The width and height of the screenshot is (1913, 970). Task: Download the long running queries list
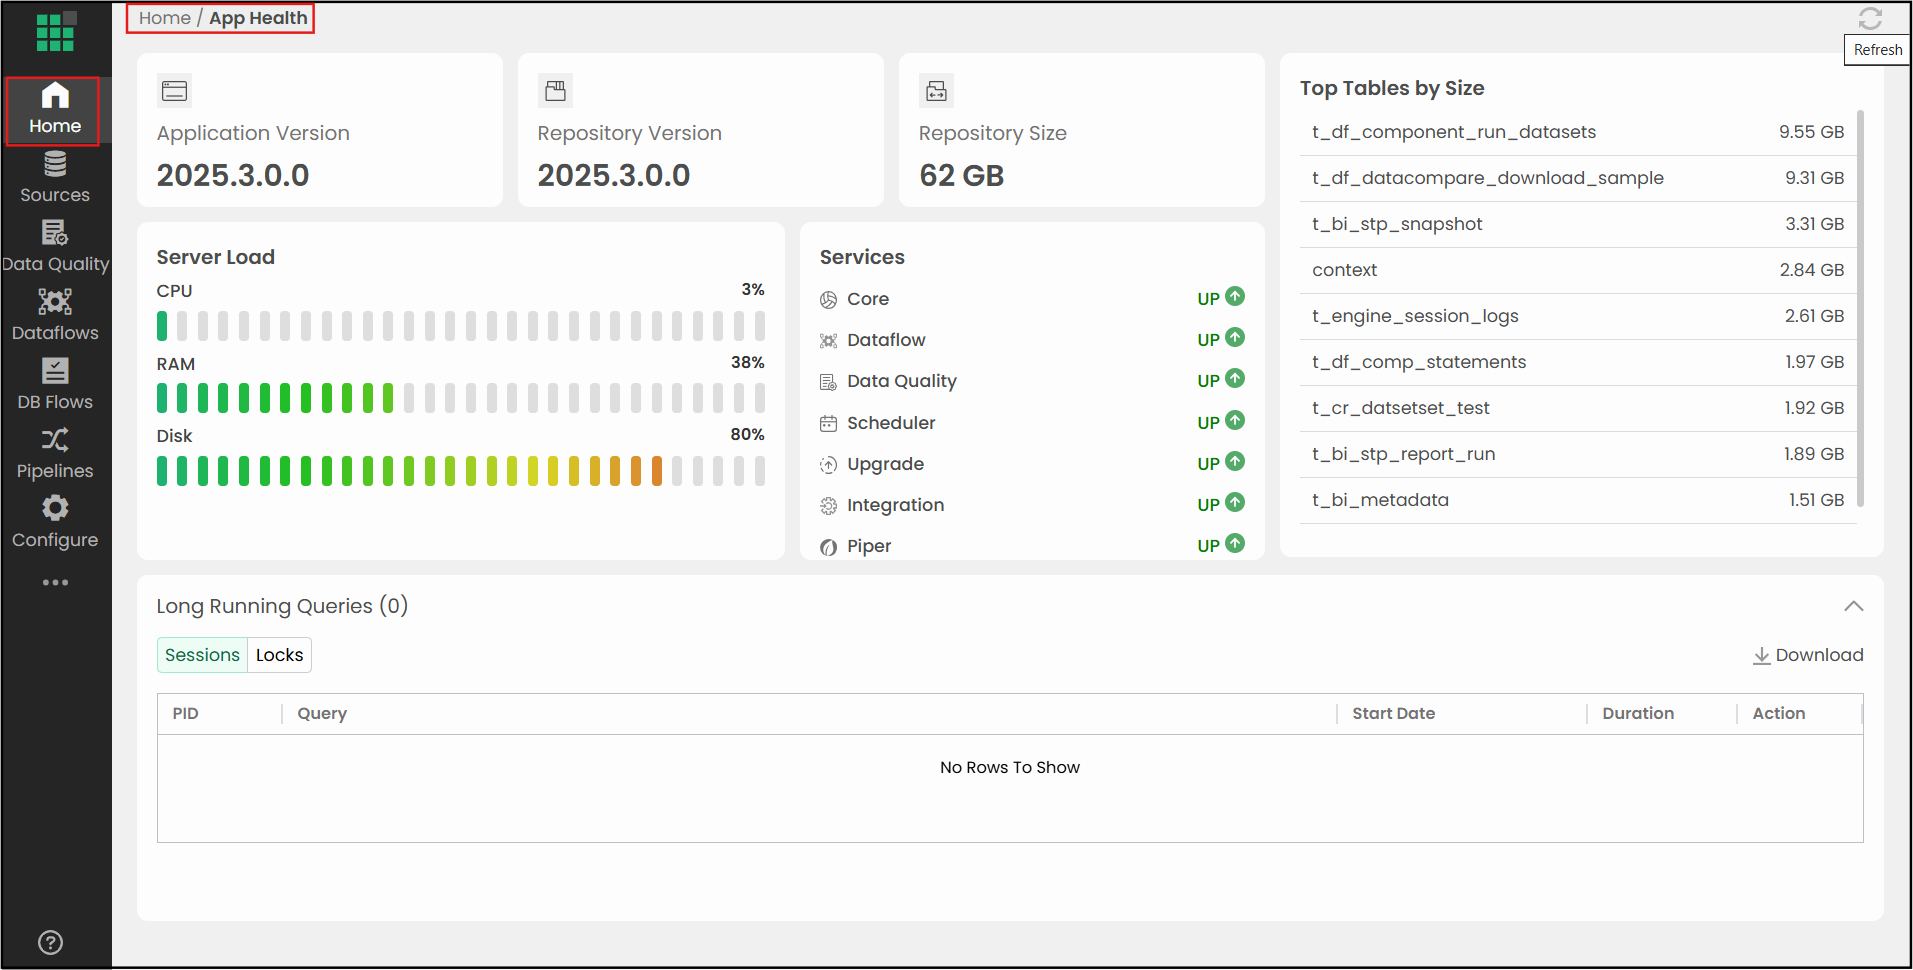pyautogui.click(x=1808, y=655)
